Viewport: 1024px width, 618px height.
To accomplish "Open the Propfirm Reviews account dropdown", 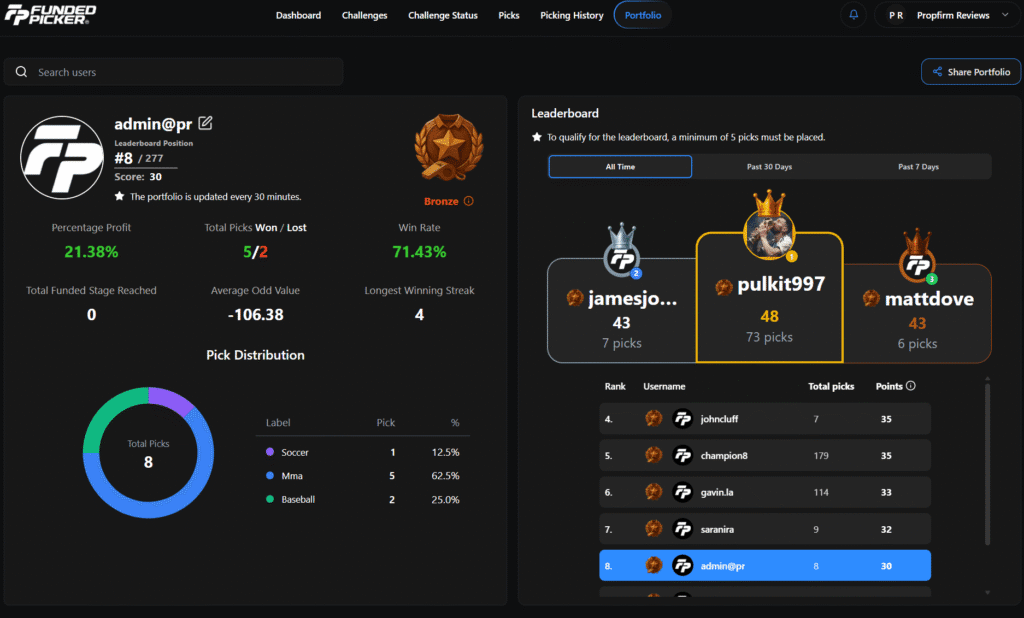I will pos(945,16).
